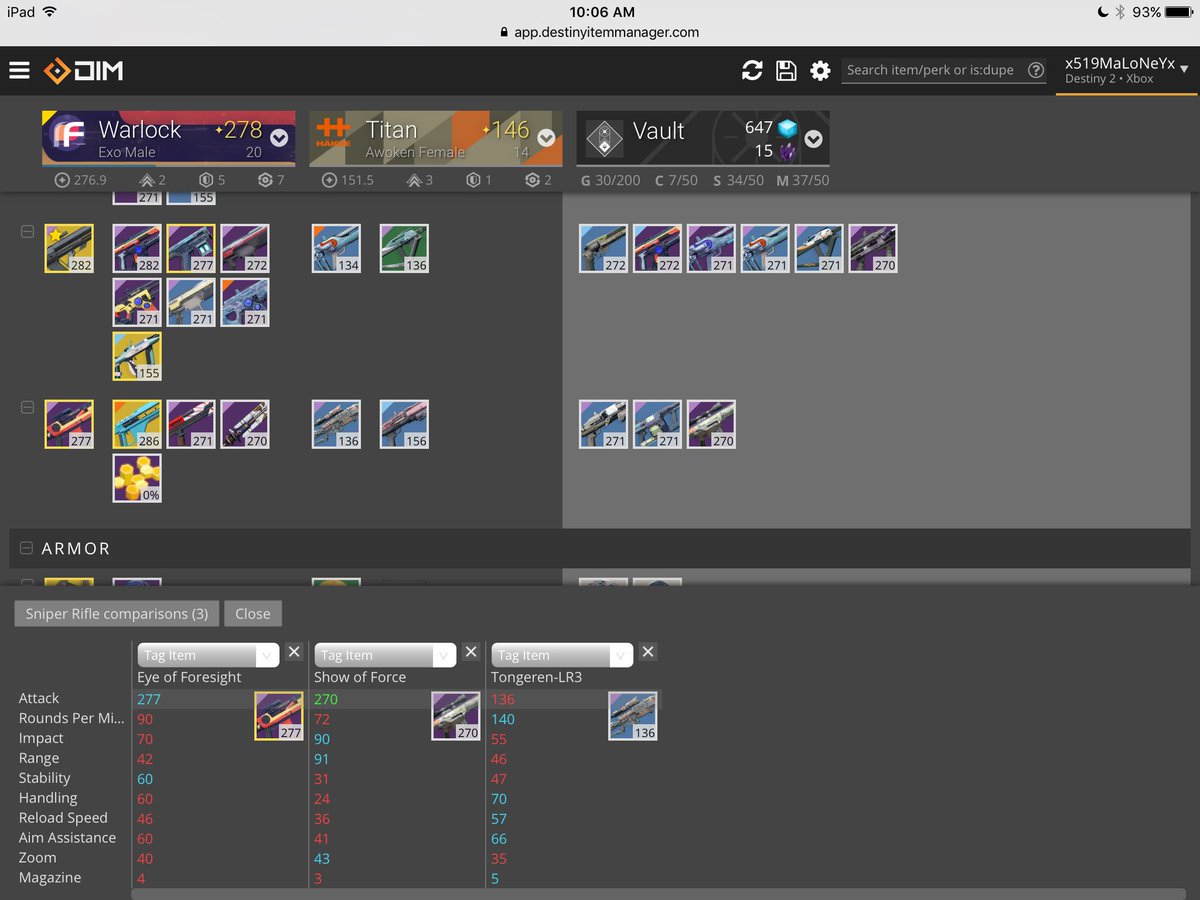Open Warlock character dropdown arrow
The image size is (1200, 900).
(x=279, y=138)
